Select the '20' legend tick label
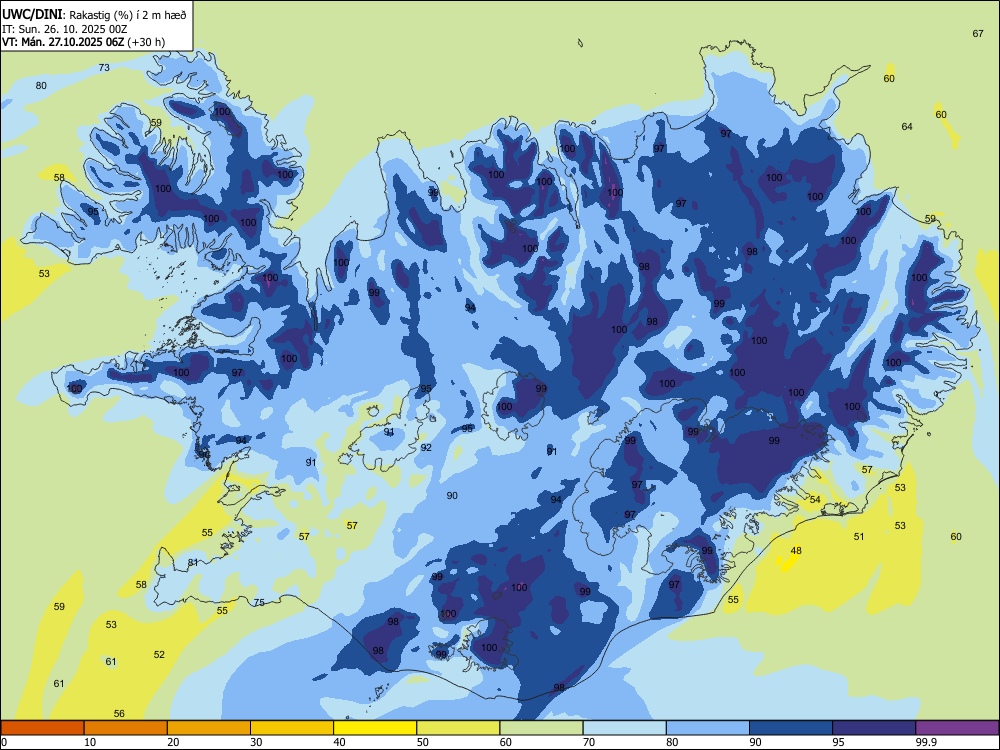The height and width of the screenshot is (750, 1000). [x=173, y=742]
